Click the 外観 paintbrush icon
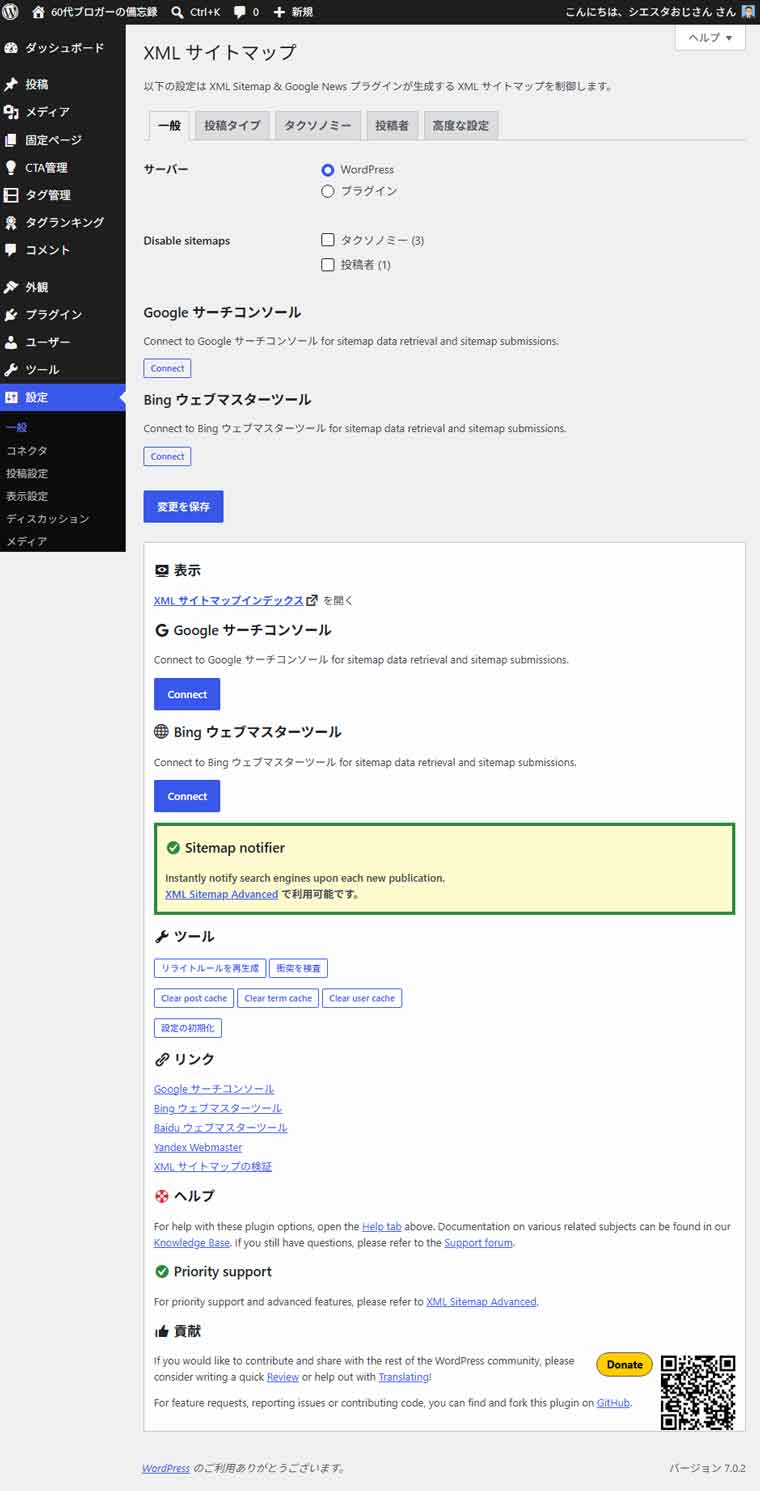Screen dimensions: 760x1491 [x=11, y=287]
